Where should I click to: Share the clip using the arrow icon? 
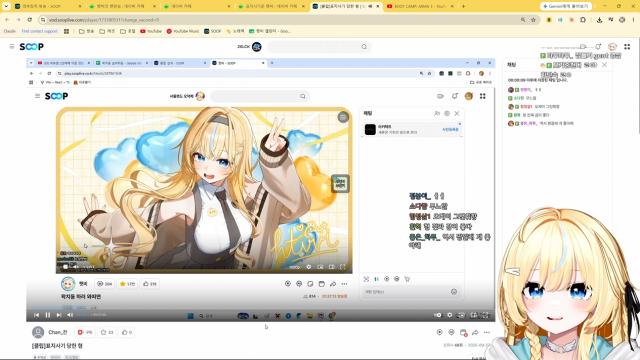(x=475, y=332)
